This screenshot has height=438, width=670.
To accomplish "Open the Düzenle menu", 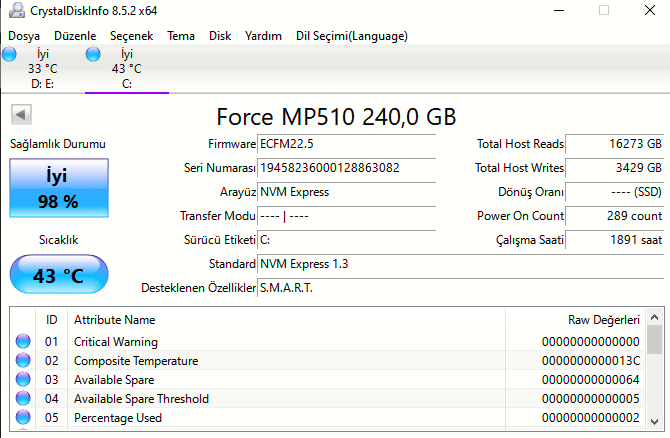I will [x=75, y=36].
